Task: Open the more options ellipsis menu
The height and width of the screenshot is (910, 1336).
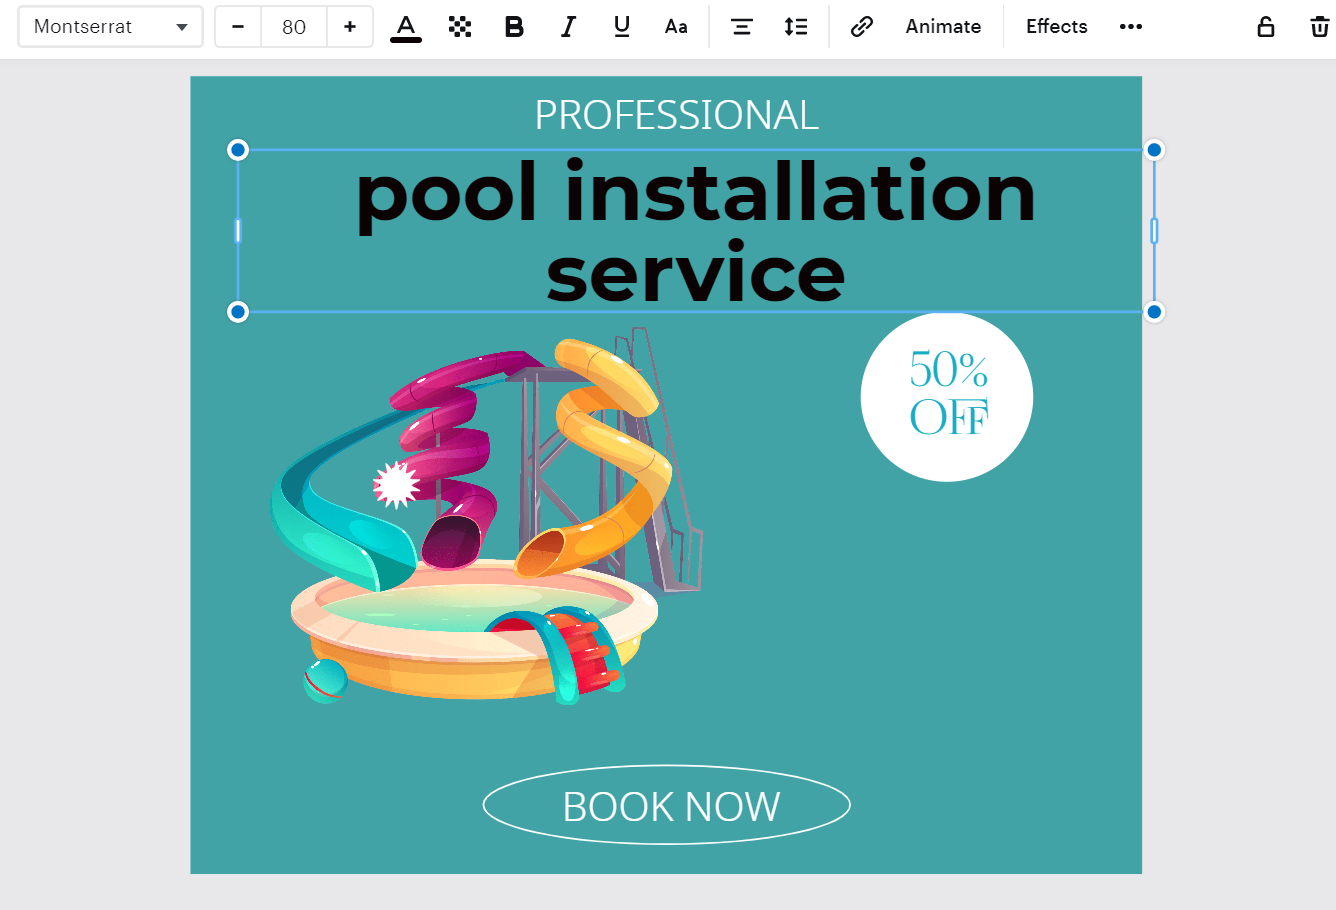Action: click(x=1131, y=27)
